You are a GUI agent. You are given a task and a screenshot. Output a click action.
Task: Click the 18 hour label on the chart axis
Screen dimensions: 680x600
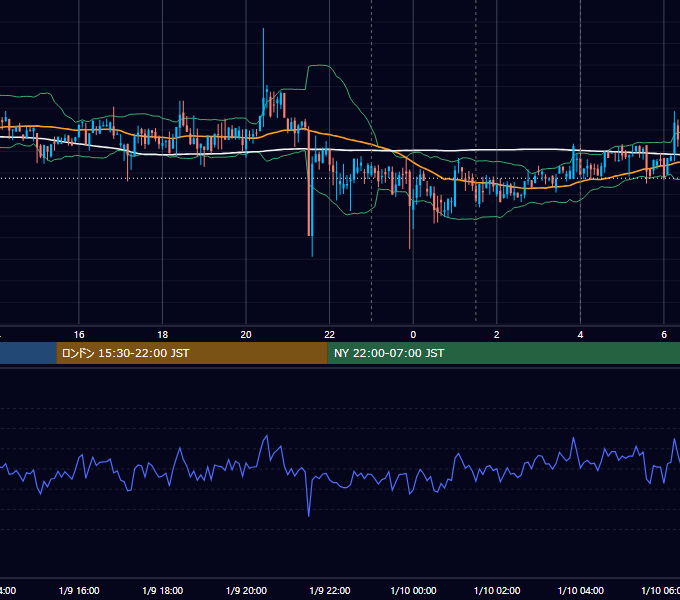[x=163, y=335]
